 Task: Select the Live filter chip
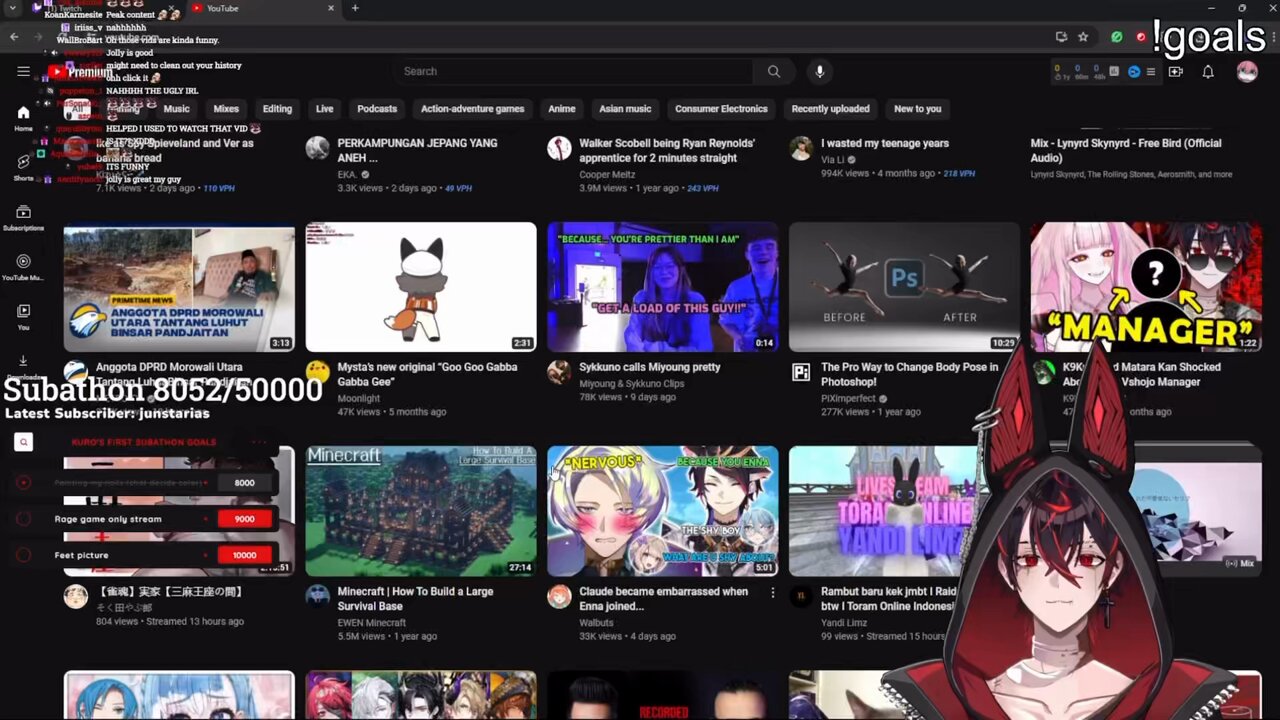(x=324, y=109)
